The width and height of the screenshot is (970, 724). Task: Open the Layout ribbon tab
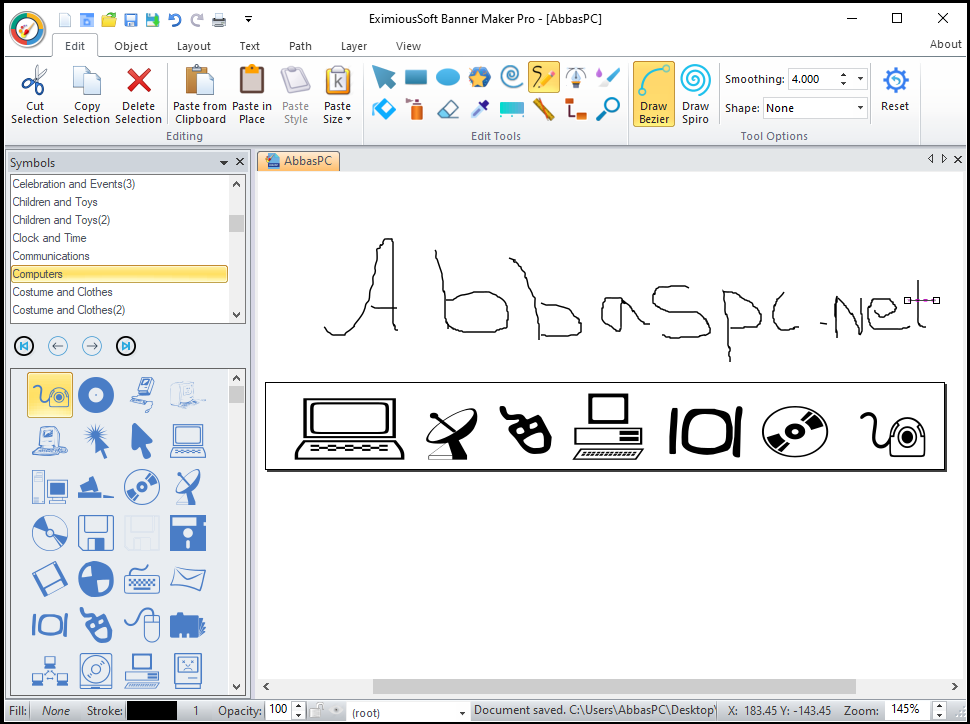pyautogui.click(x=194, y=46)
